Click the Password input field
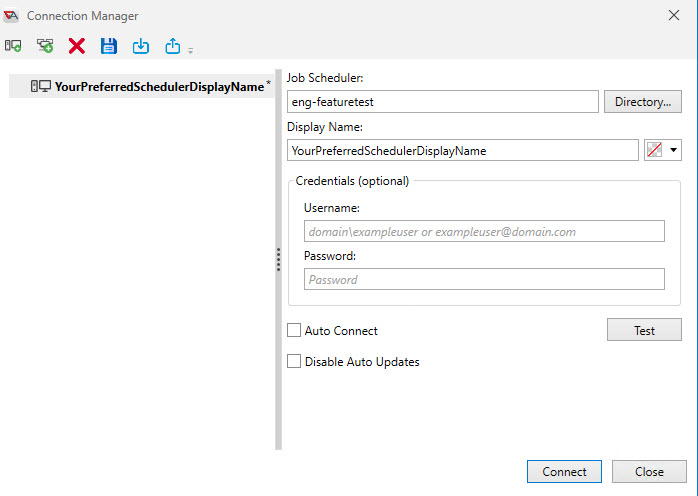 [484, 280]
